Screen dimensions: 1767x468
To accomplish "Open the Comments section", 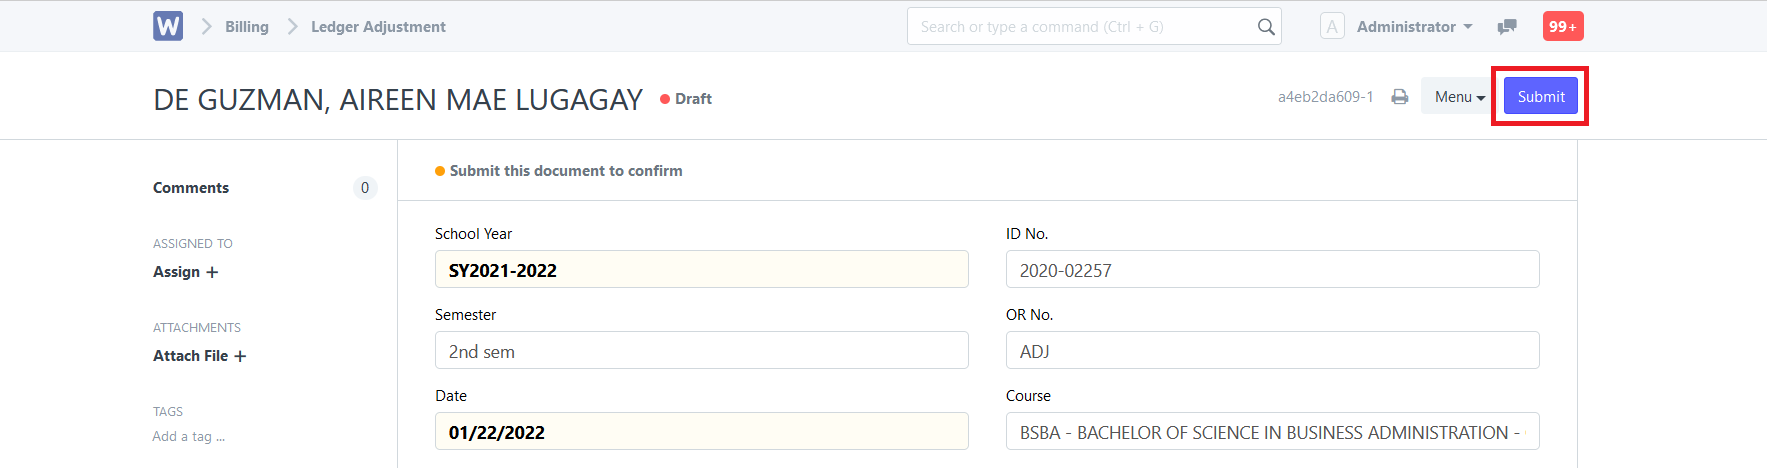I will click(191, 188).
